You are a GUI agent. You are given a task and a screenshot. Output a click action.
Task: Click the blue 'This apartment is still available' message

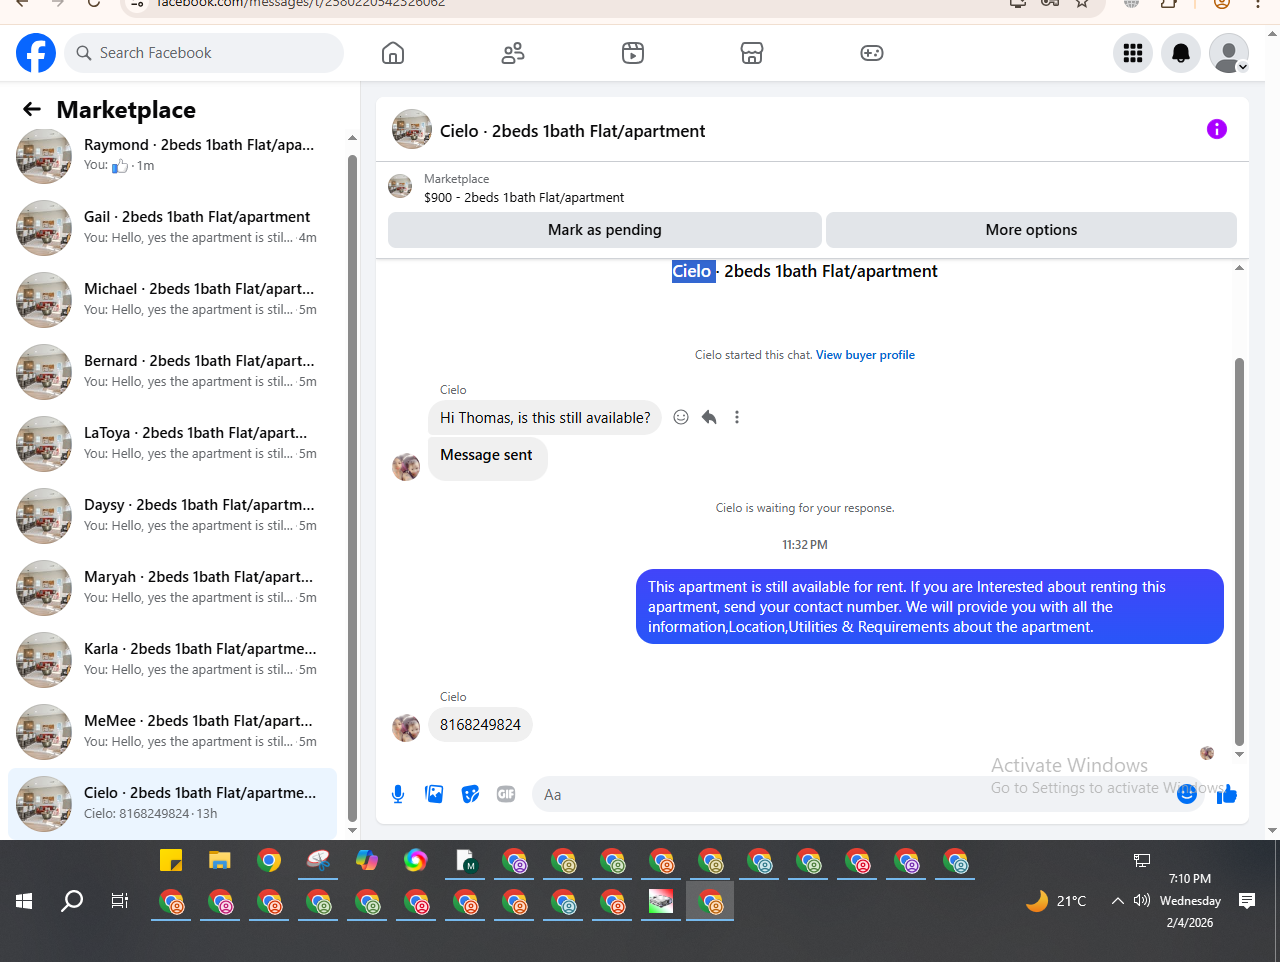point(930,607)
